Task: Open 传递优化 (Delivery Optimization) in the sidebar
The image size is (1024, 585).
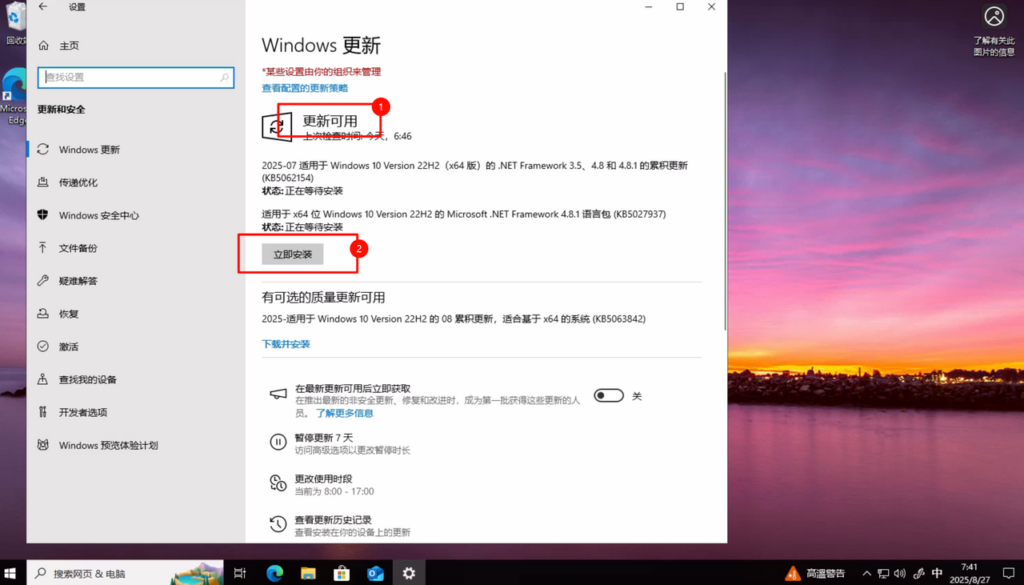Action: [x=78, y=182]
